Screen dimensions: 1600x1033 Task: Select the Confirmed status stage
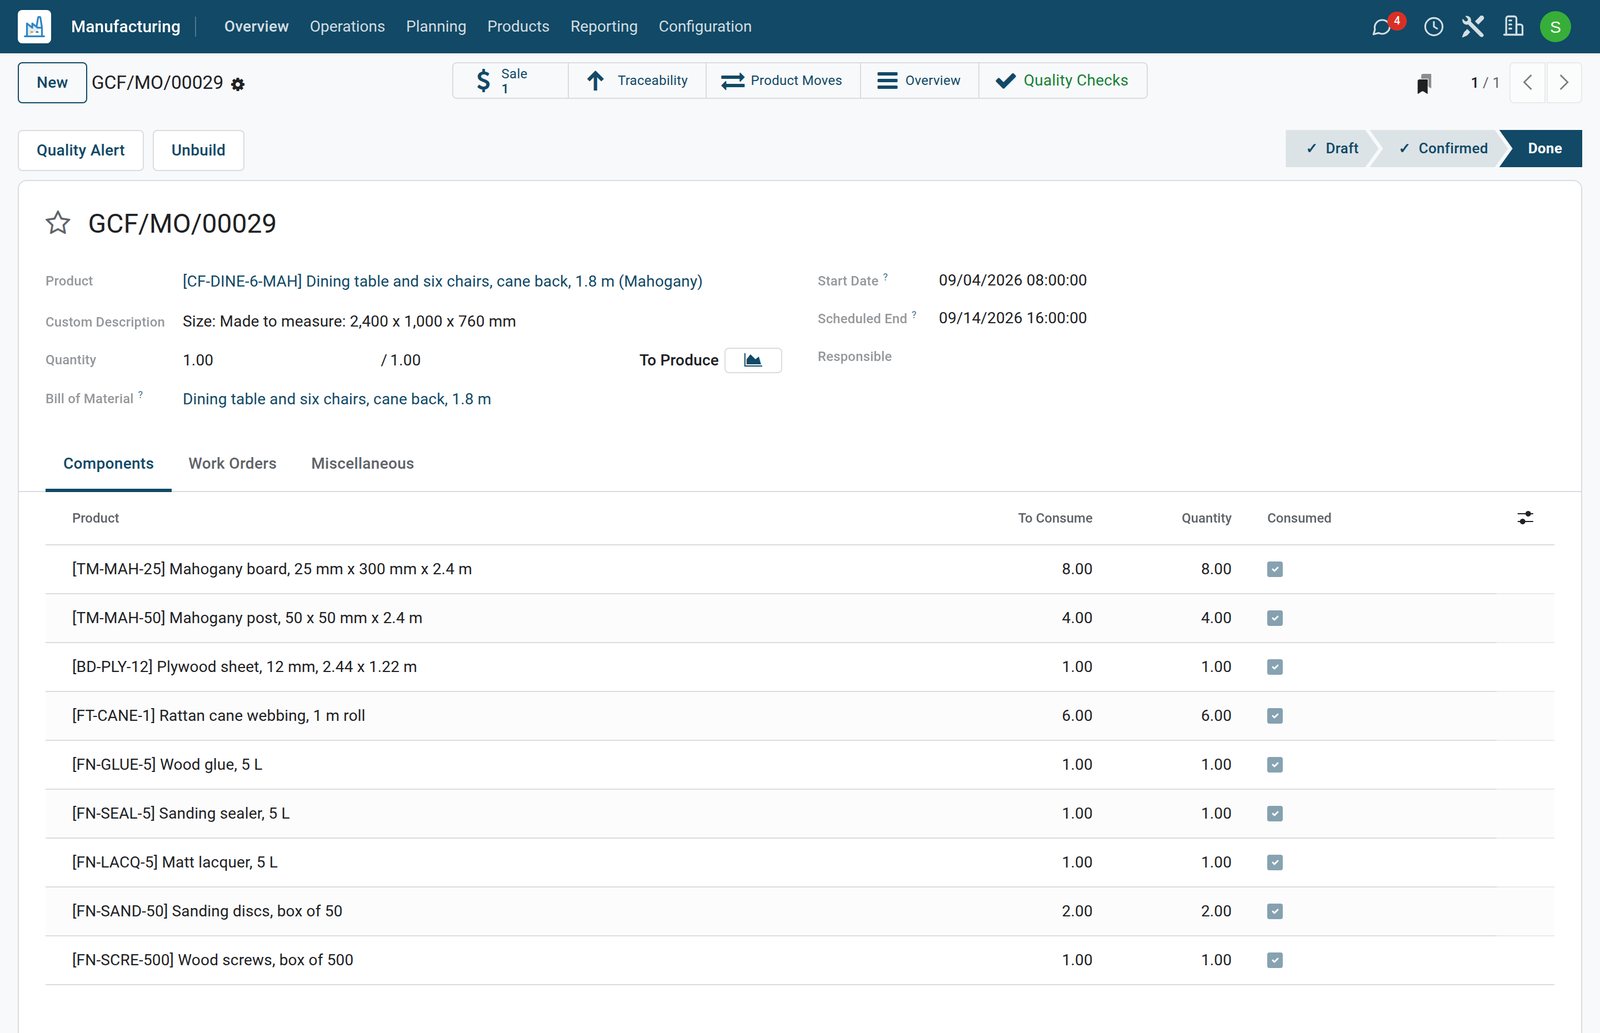pyautogui.click(x=1442, y=148)
